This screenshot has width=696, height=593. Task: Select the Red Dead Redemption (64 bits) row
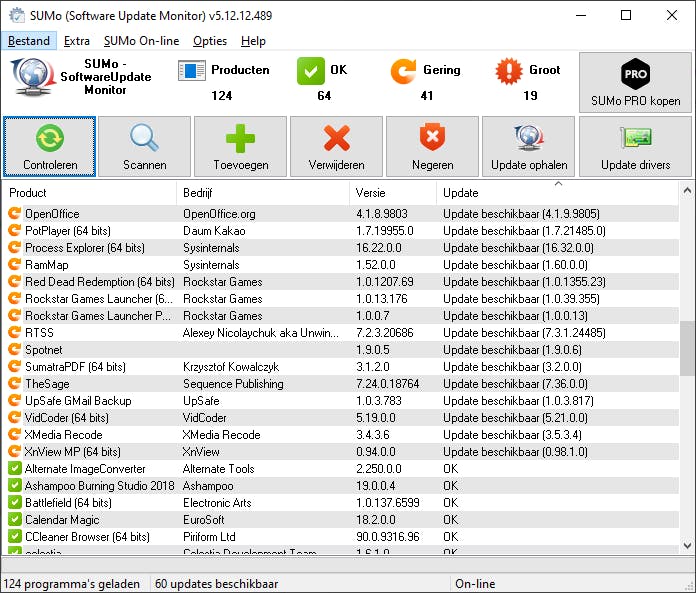click(x=341, y=281)
